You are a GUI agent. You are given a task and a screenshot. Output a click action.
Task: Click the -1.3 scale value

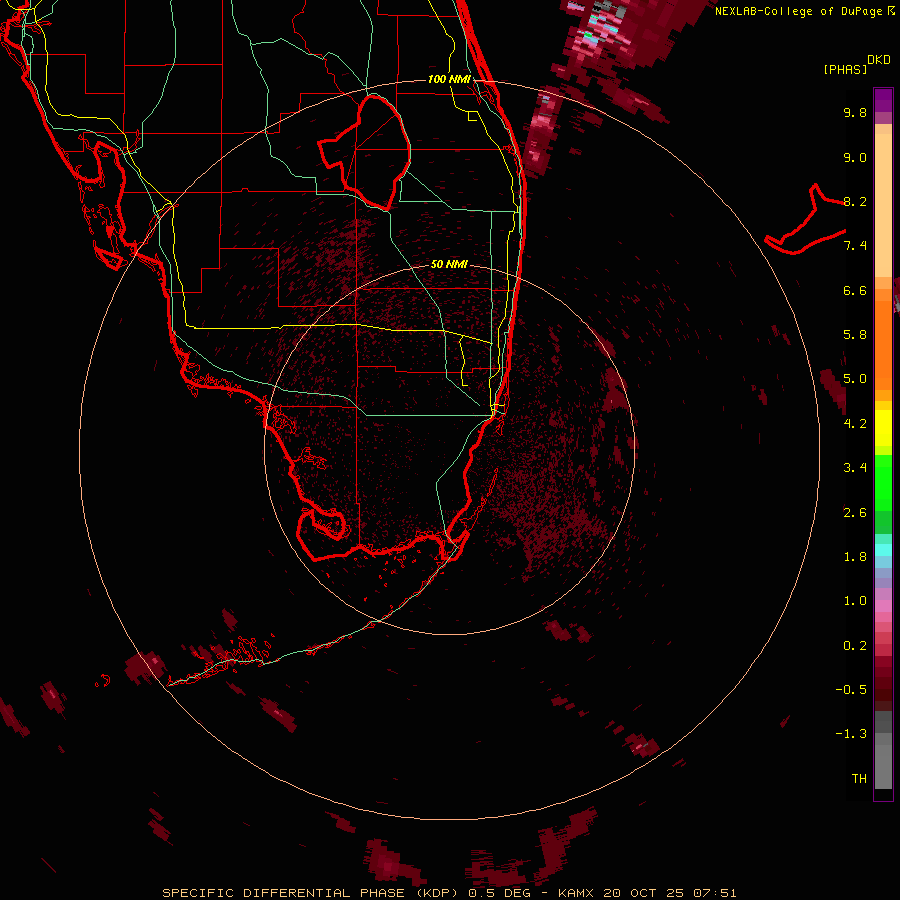851,734
